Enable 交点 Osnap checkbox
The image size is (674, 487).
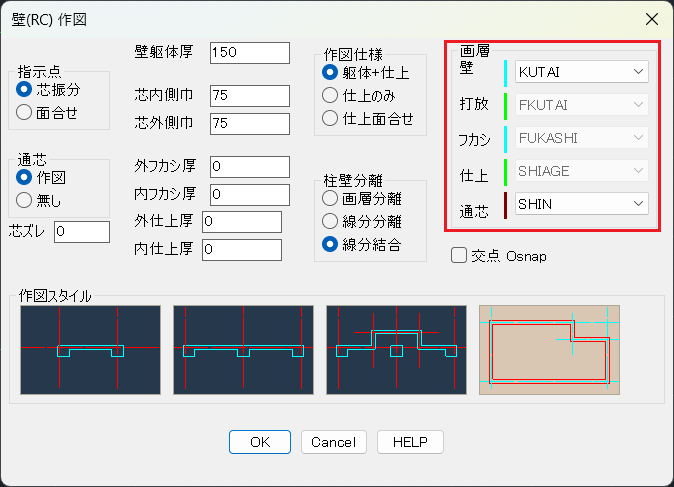[459, 255]
